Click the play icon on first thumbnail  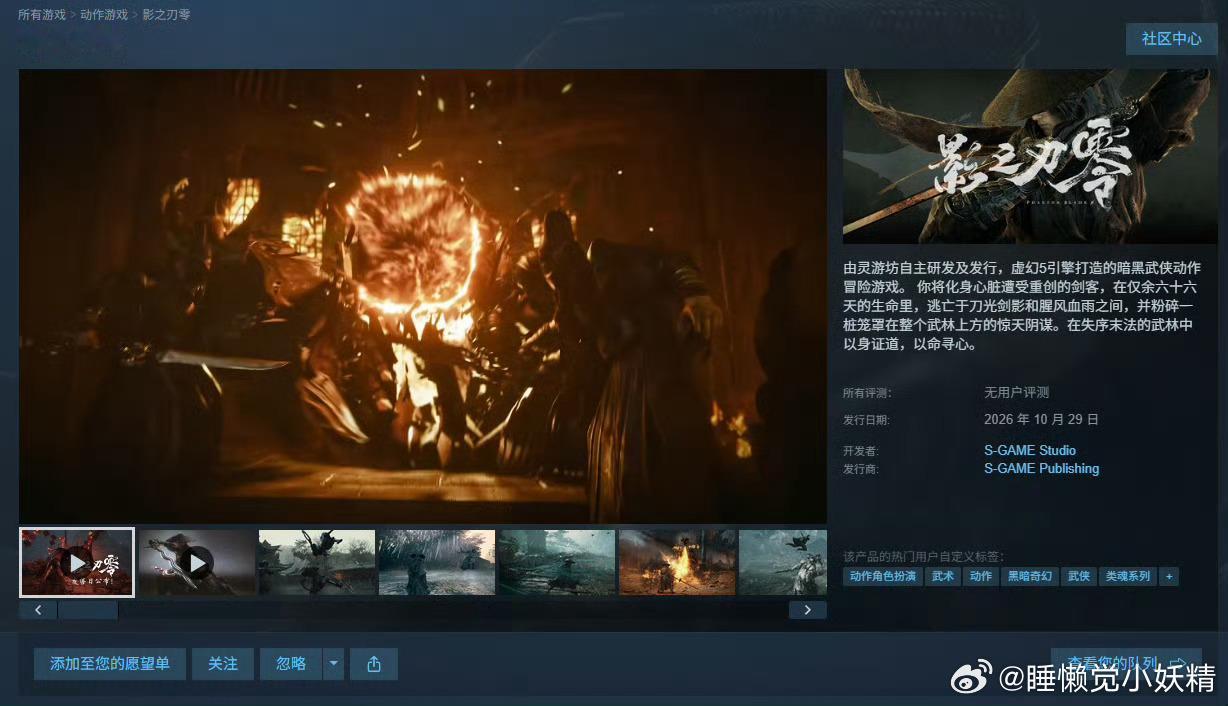coord(78,563)
